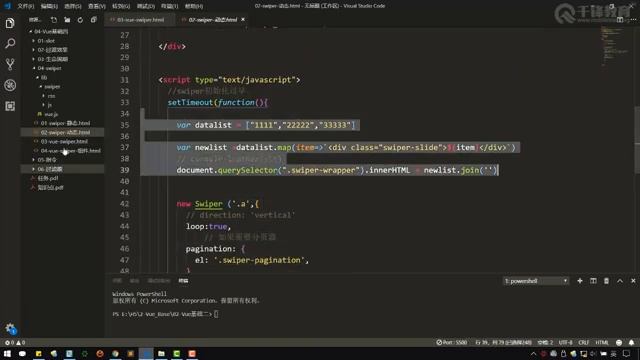Open the Source Control view

tap(10, 64)
